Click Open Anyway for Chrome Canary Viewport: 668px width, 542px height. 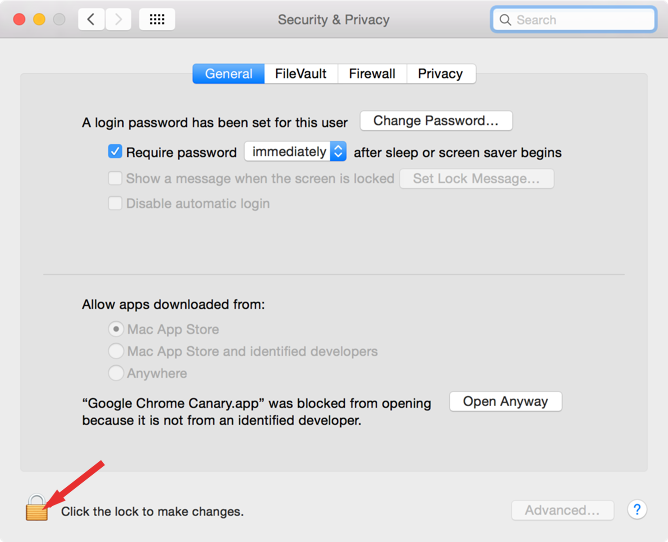(x=506, y=401)
